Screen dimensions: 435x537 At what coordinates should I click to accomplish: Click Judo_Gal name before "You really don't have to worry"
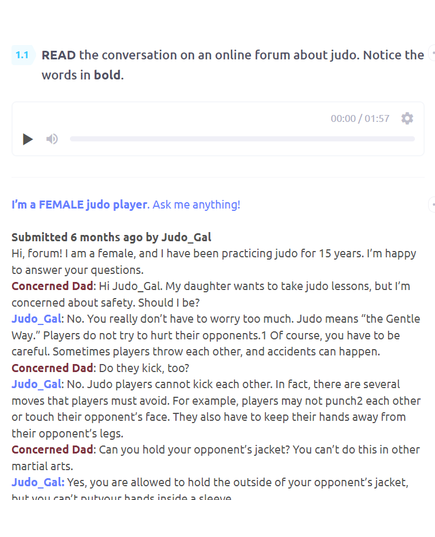point(37,319)
